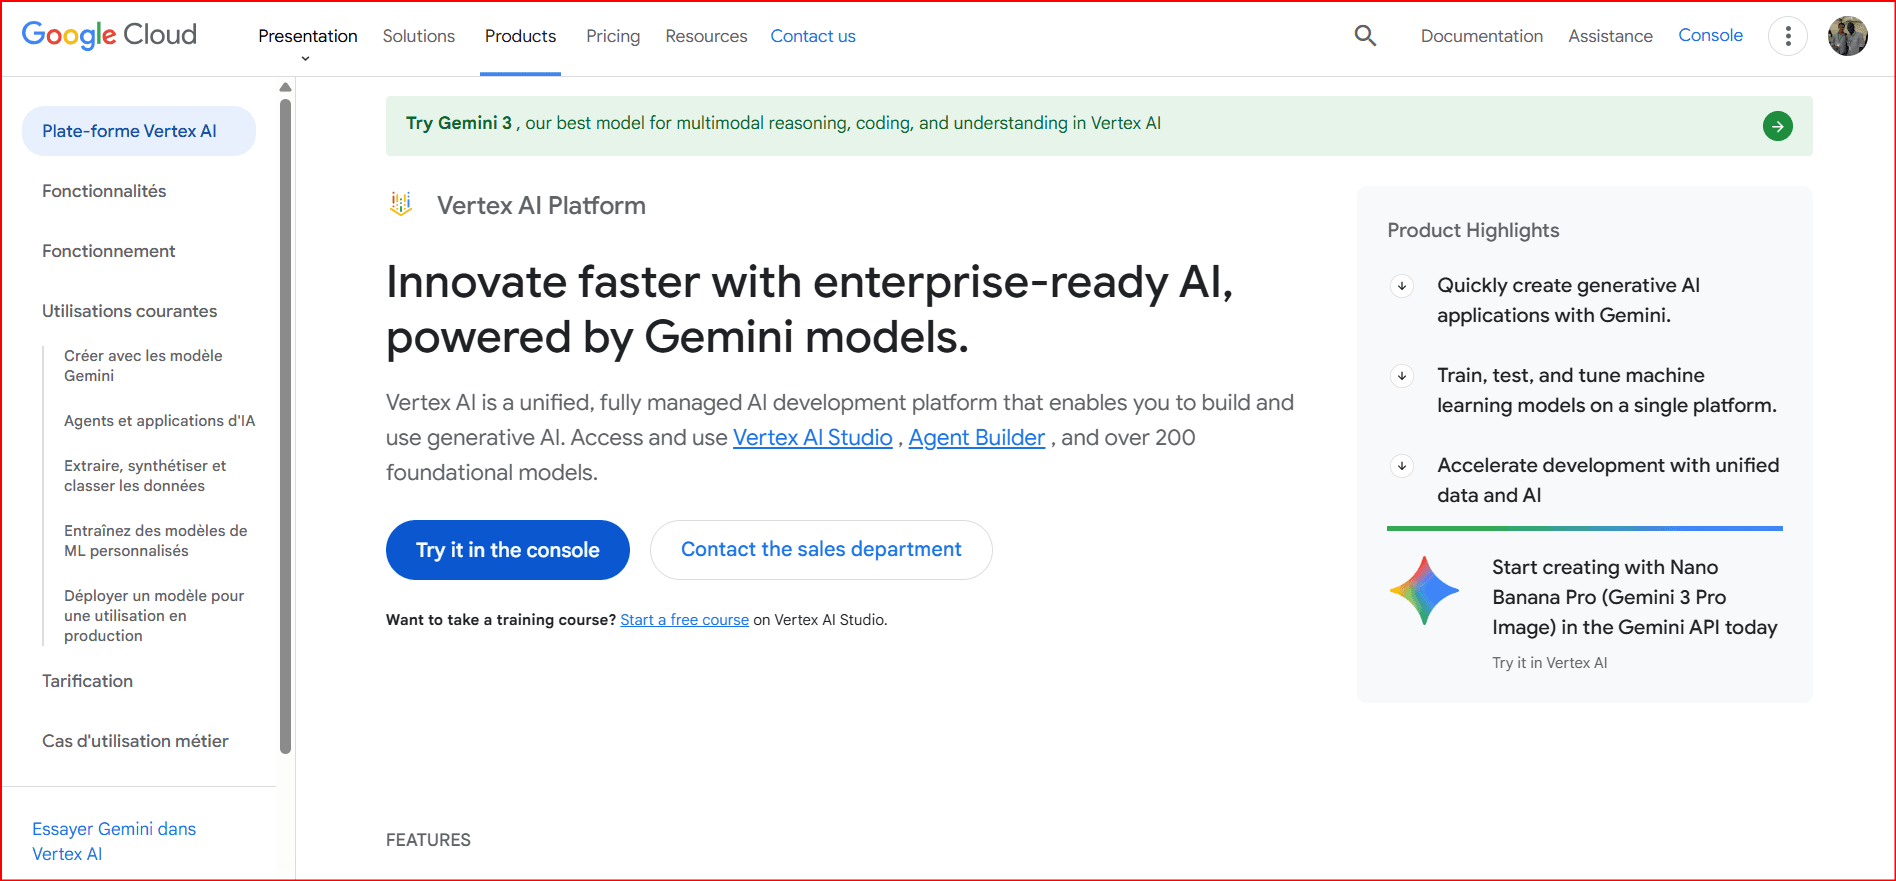
Task: Click the Google Cloud logo
Action: [x=109, y=35]
